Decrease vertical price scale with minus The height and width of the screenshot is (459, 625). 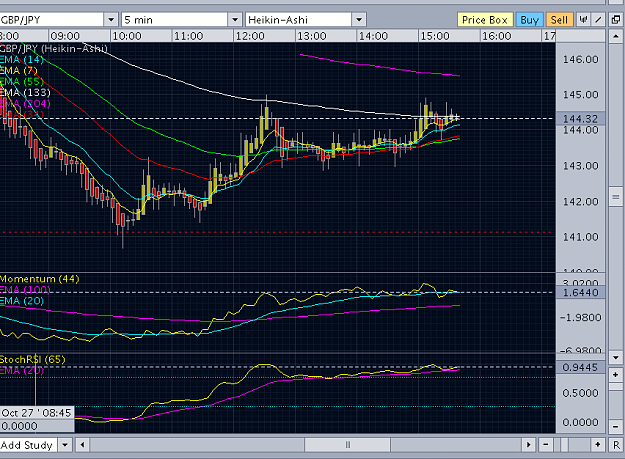(x=616, y=427)
